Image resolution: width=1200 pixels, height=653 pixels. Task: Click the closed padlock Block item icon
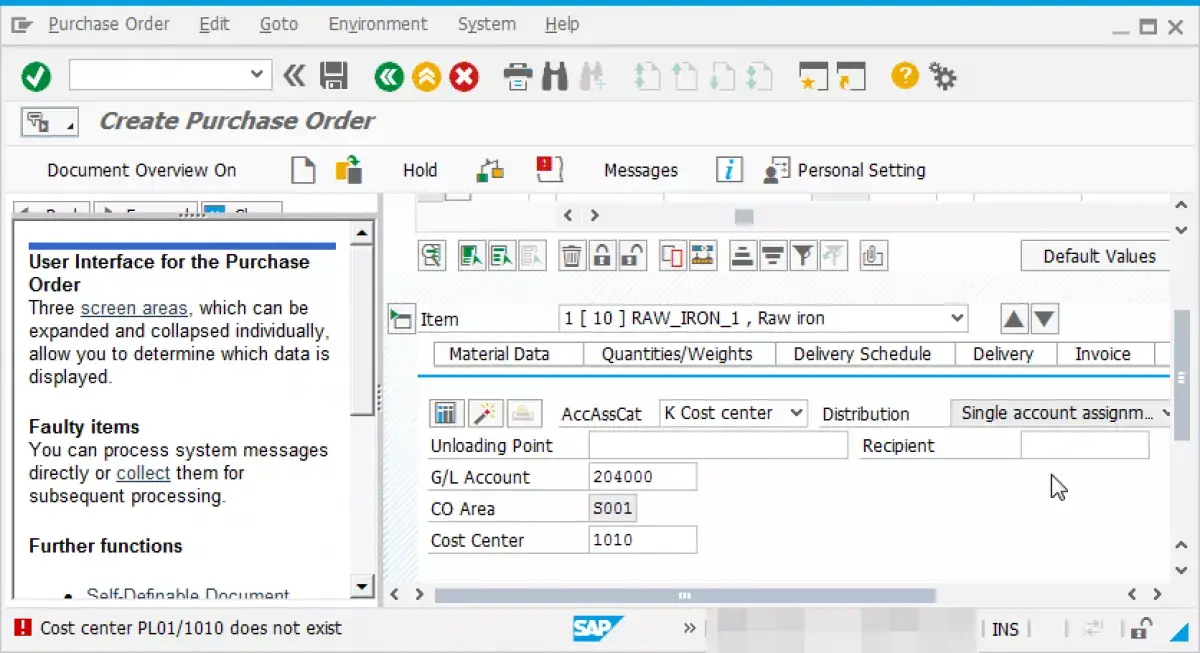click(601, 256)
